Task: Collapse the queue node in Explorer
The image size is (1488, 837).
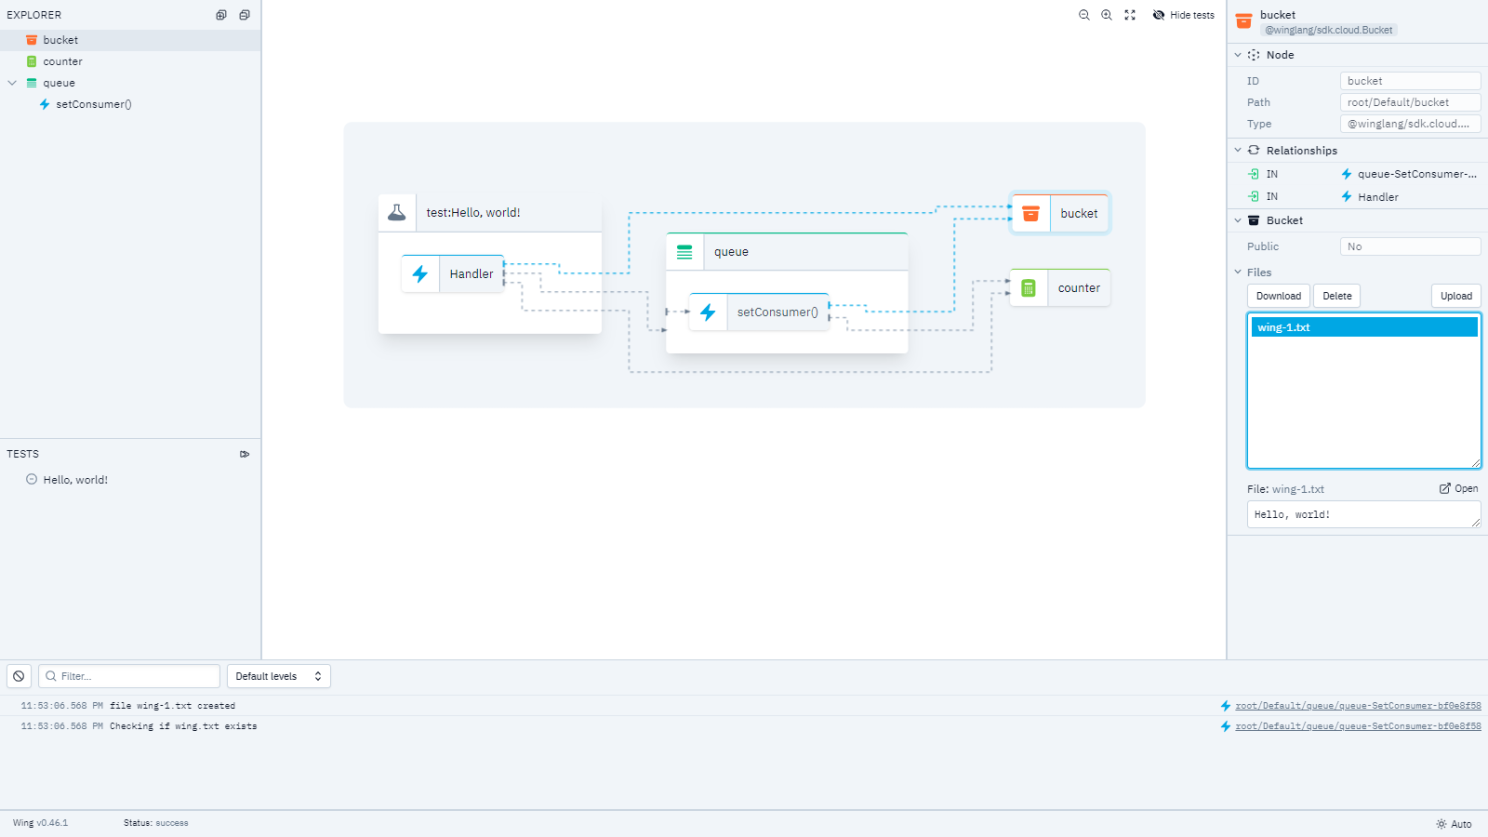Action: tap(12, 83)
